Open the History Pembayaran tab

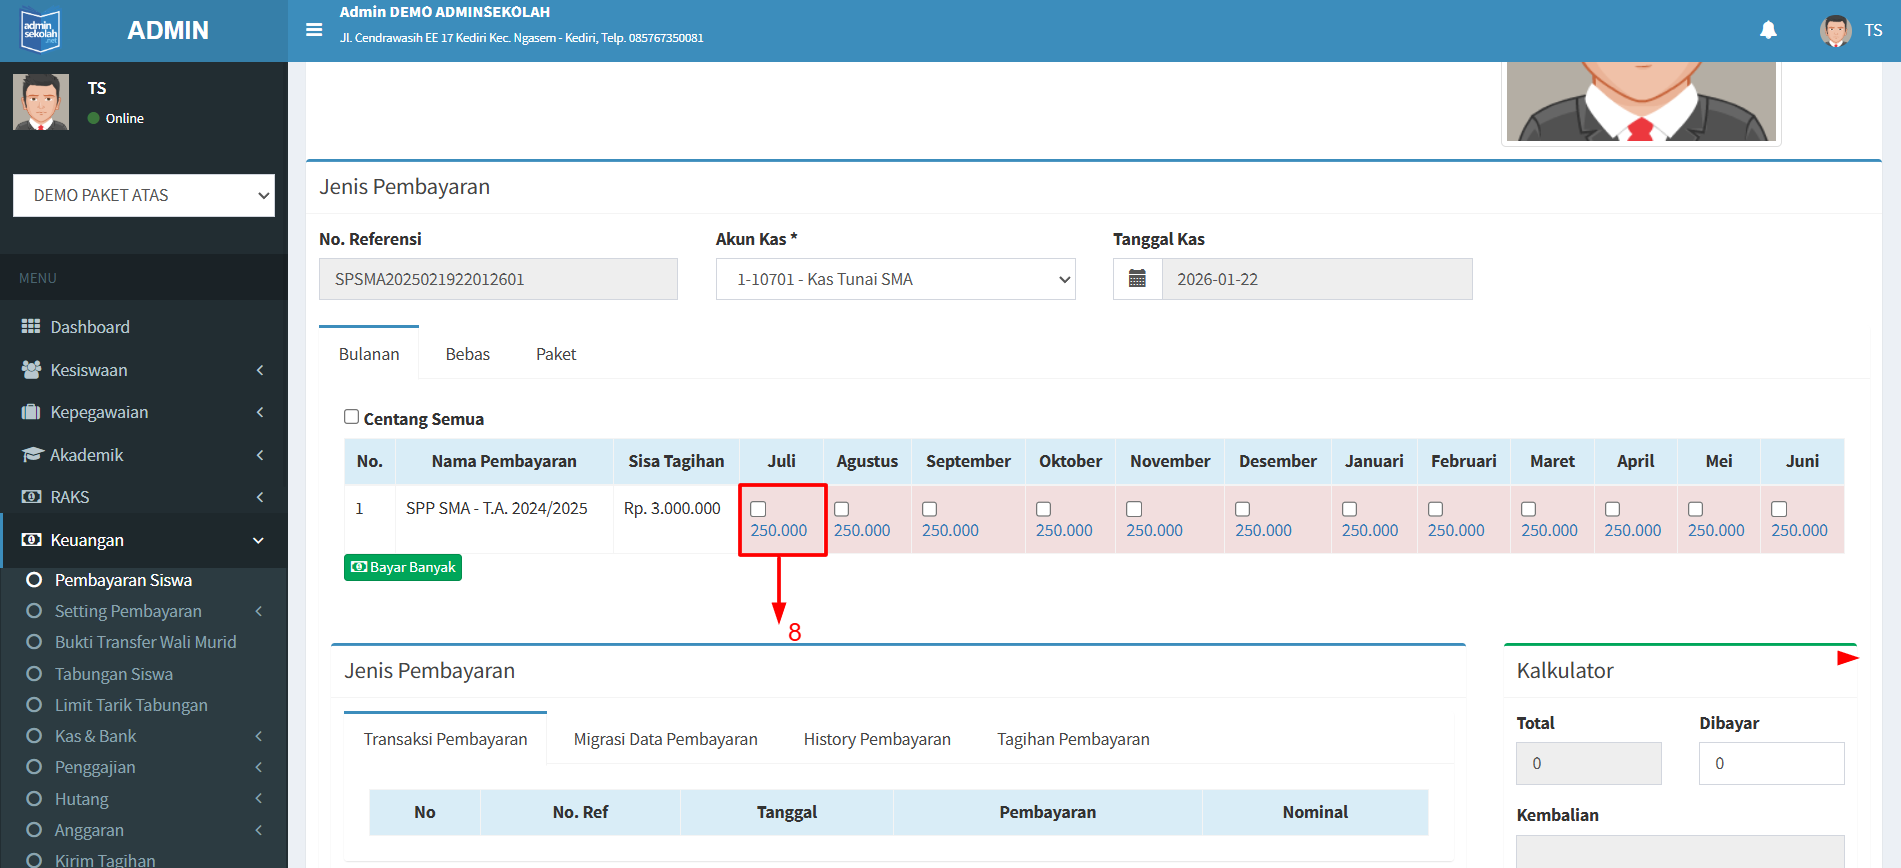(876, 739)
